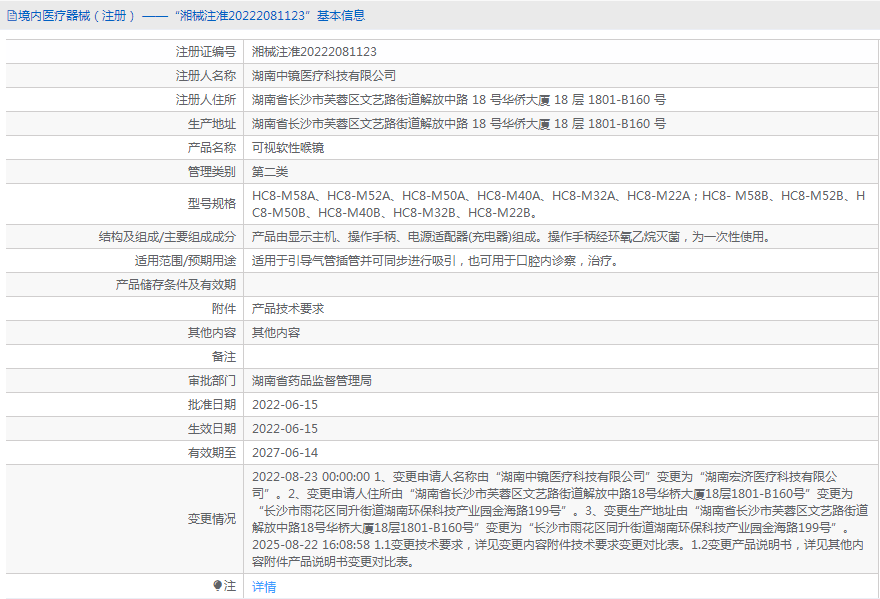Click the 产品储存条件及有效期 label
Viewport: 880px width, 599px height.
[176, 285]
